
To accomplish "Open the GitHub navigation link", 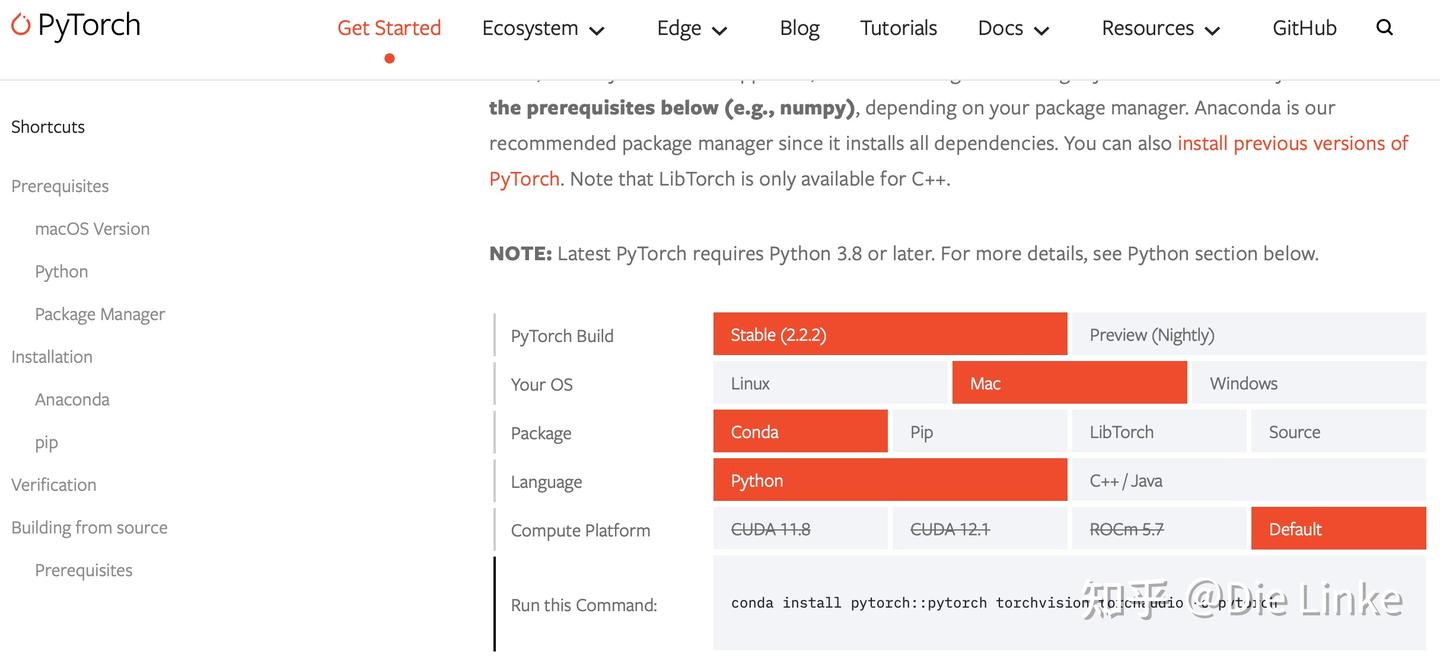I will coord(1304,28).
